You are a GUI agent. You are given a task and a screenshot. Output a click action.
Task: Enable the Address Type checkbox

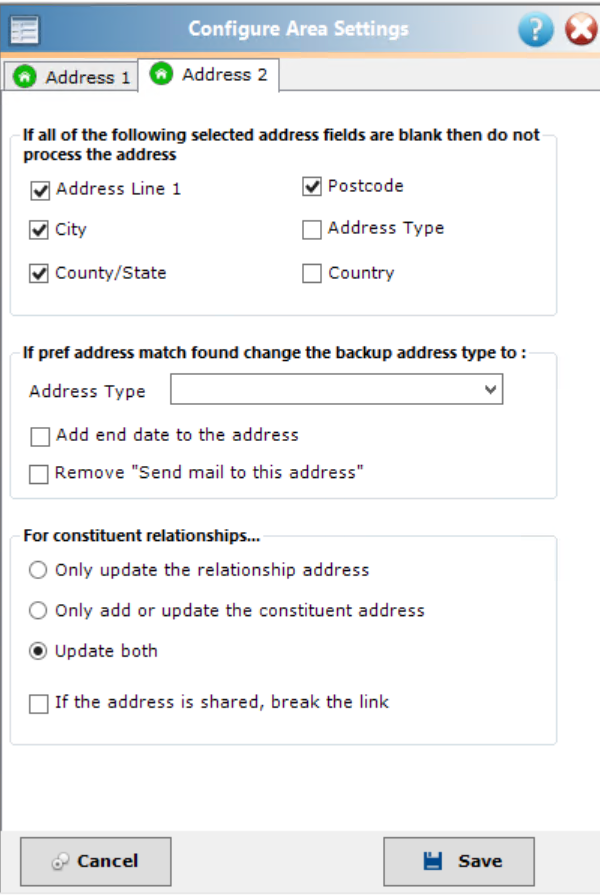[312, 229]
